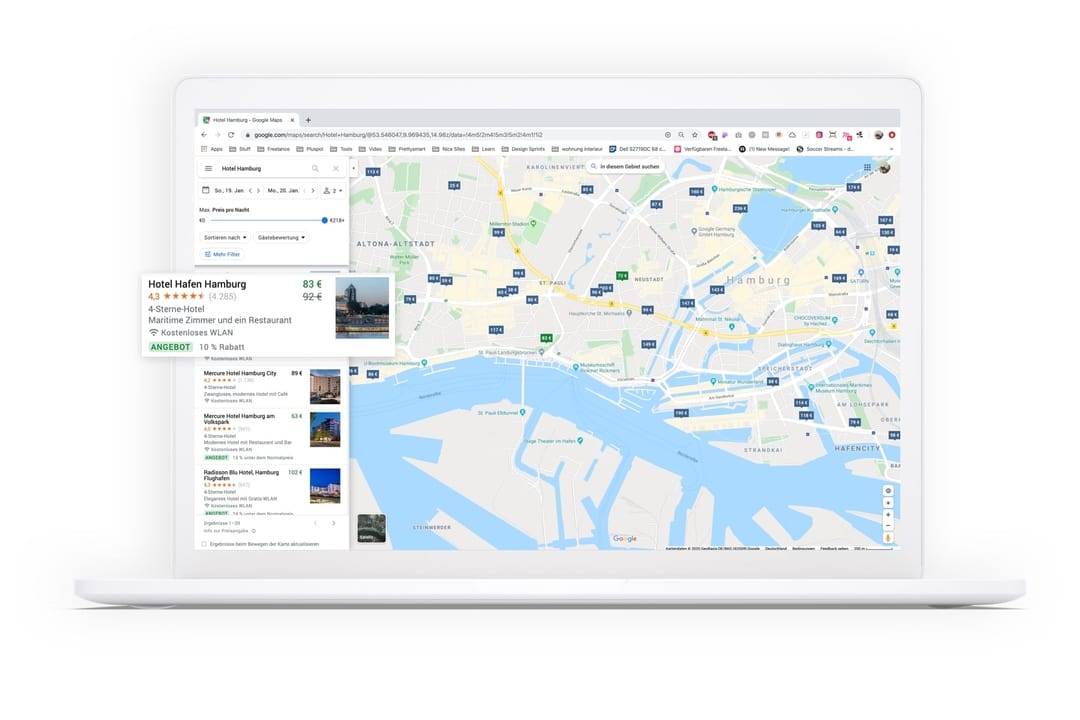Click the Pegman Street View icon

[888, 538]
